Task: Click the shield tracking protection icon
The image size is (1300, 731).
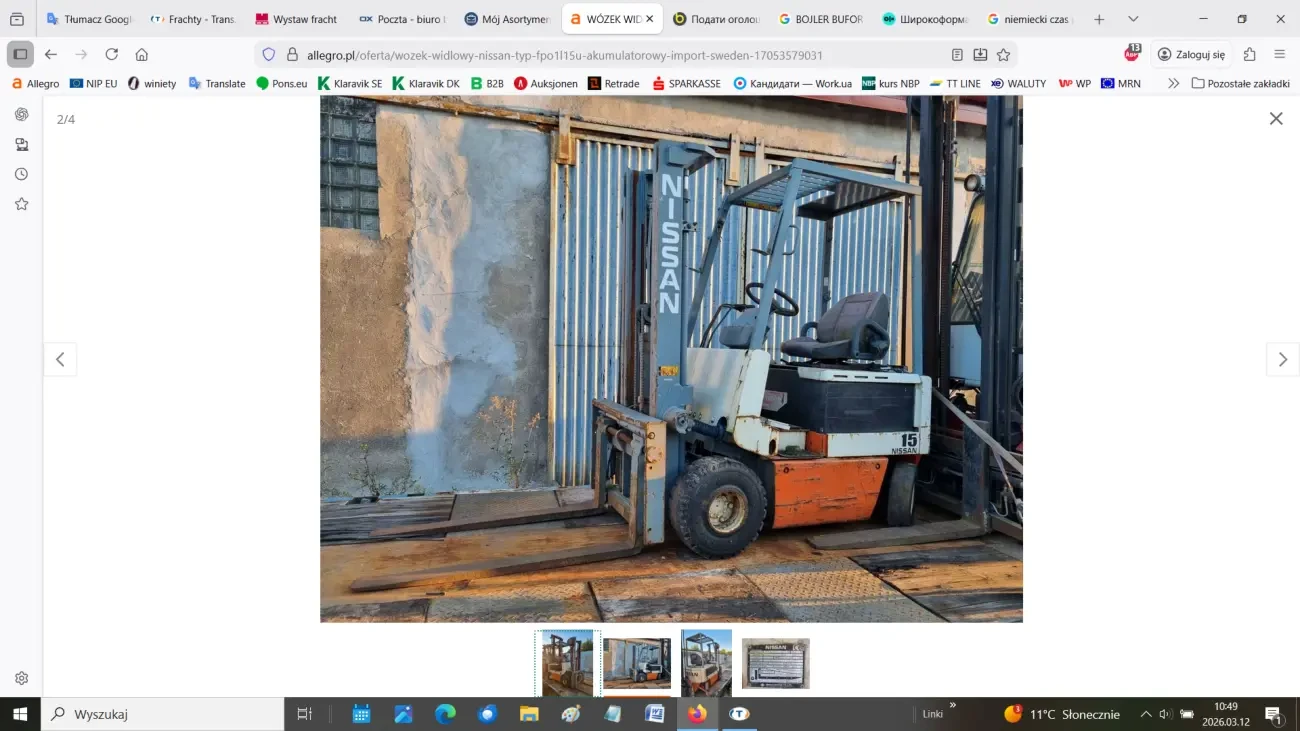Action: click(268, 55)
